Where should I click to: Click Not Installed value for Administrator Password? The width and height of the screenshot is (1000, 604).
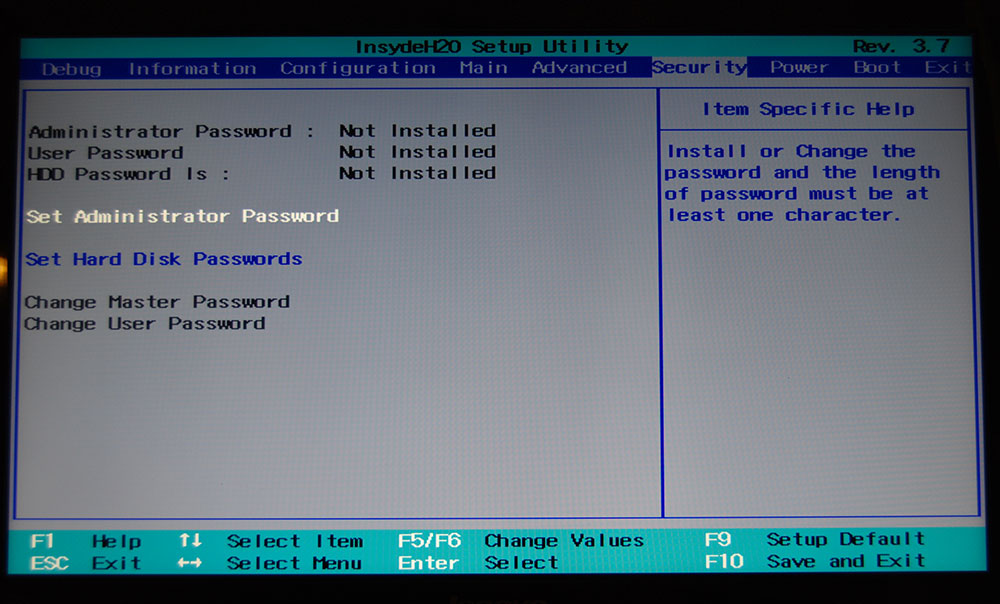[417, 130]
